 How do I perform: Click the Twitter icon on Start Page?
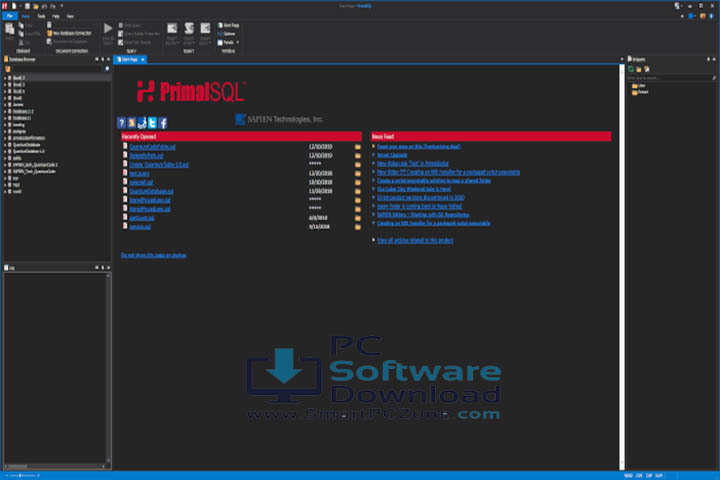click(152, 123)
